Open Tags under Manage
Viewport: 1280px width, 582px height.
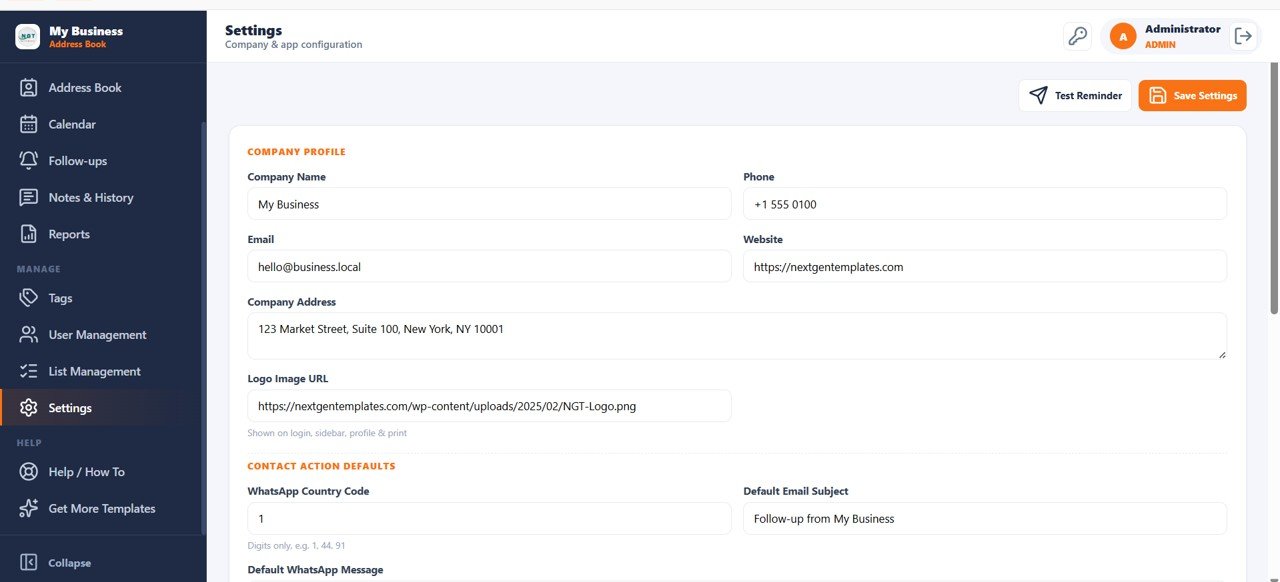(x=101, y=298)
